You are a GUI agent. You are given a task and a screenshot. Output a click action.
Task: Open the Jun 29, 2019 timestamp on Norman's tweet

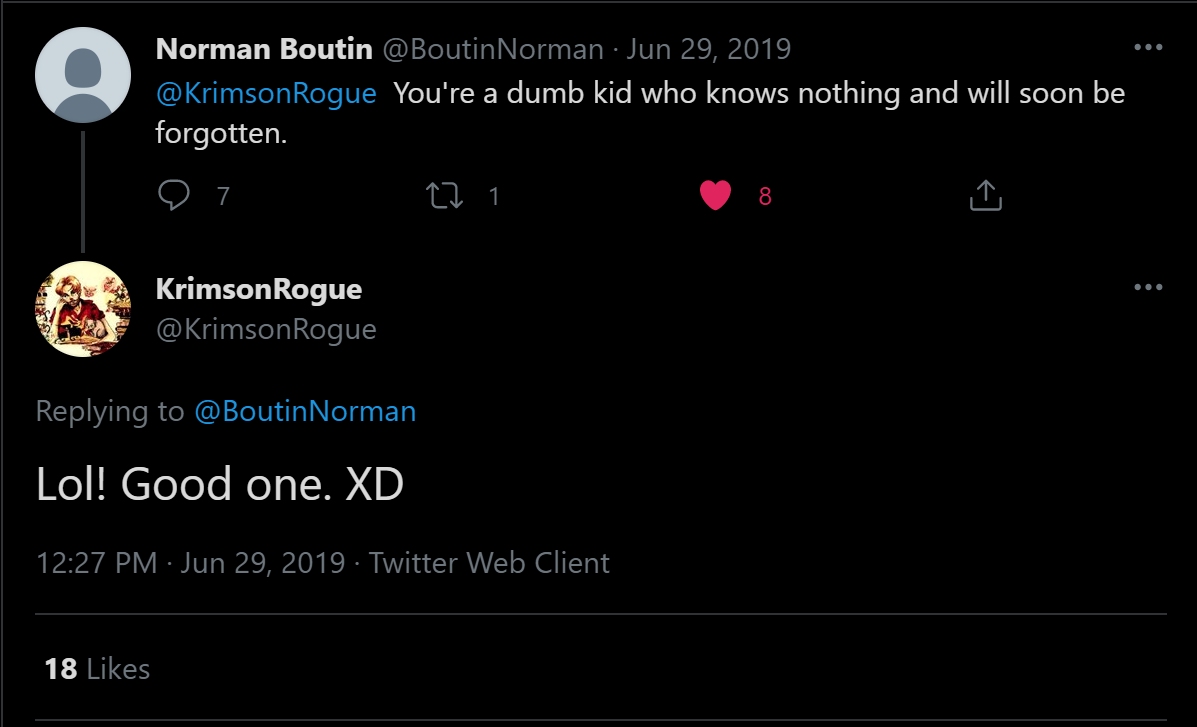click(708, 49)
